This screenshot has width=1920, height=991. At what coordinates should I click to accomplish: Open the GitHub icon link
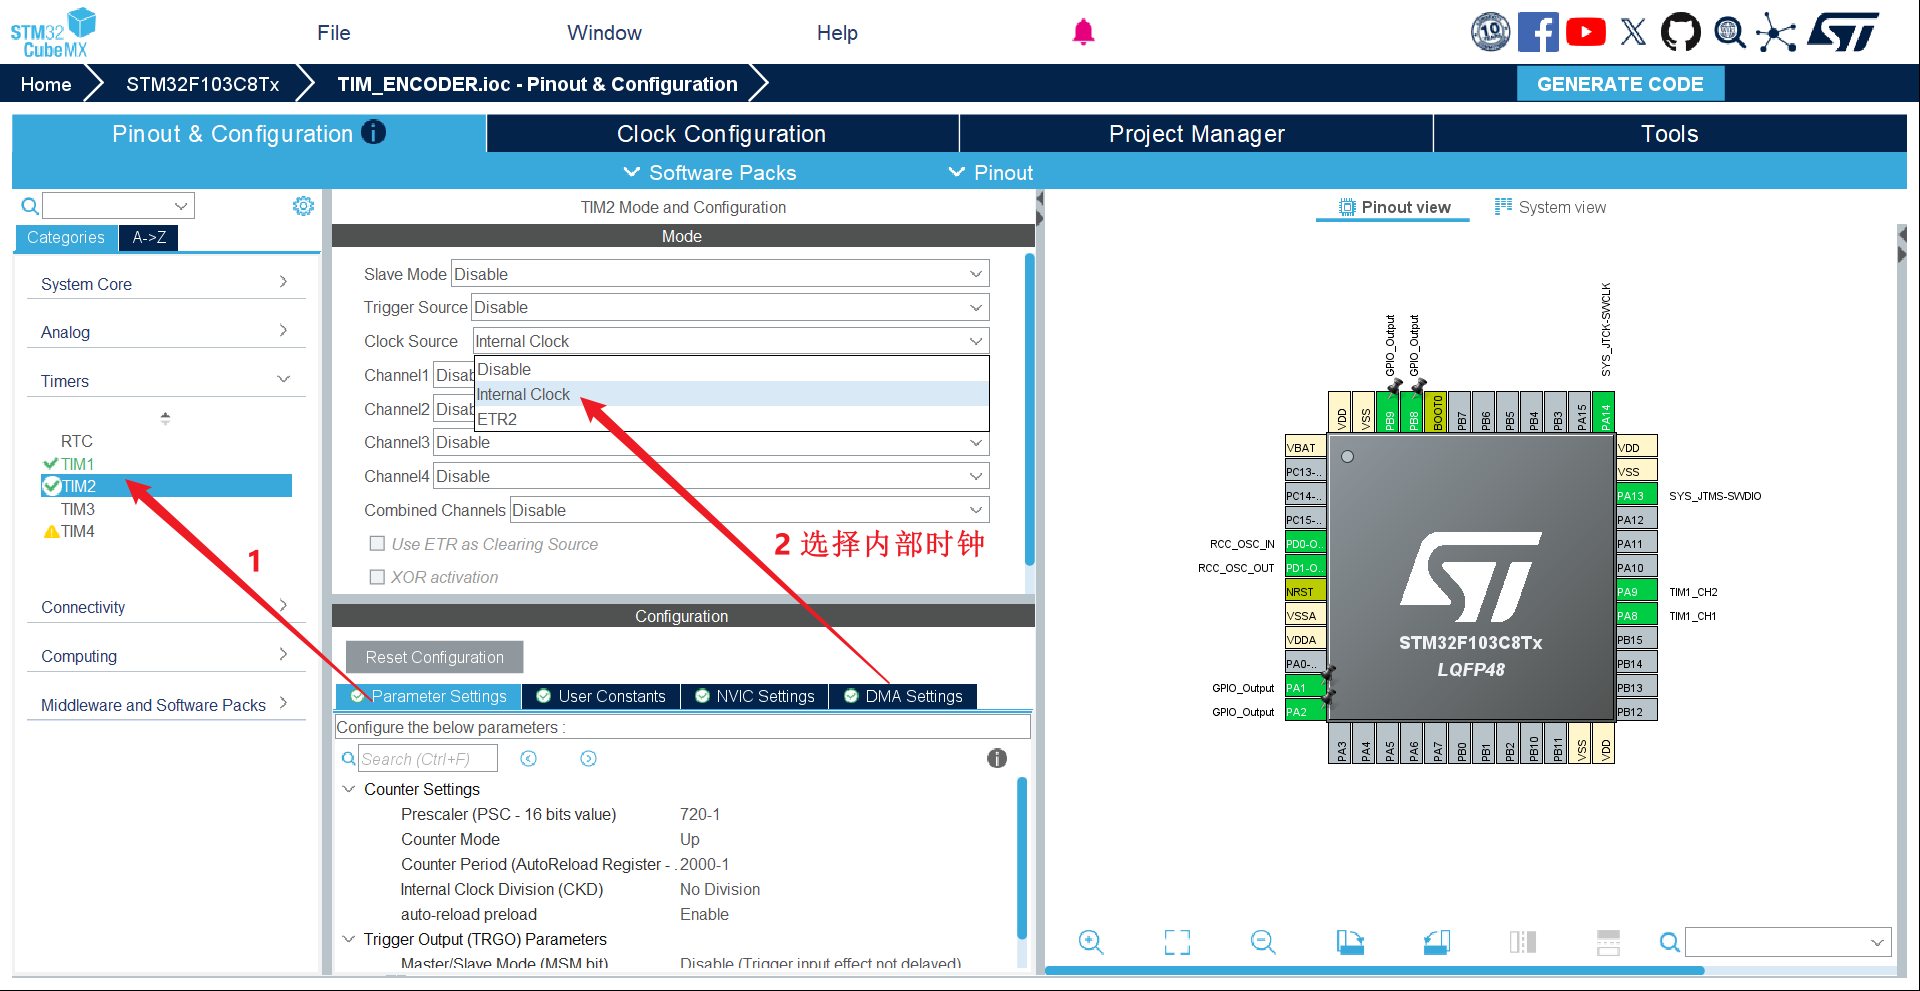[1680, 32]
